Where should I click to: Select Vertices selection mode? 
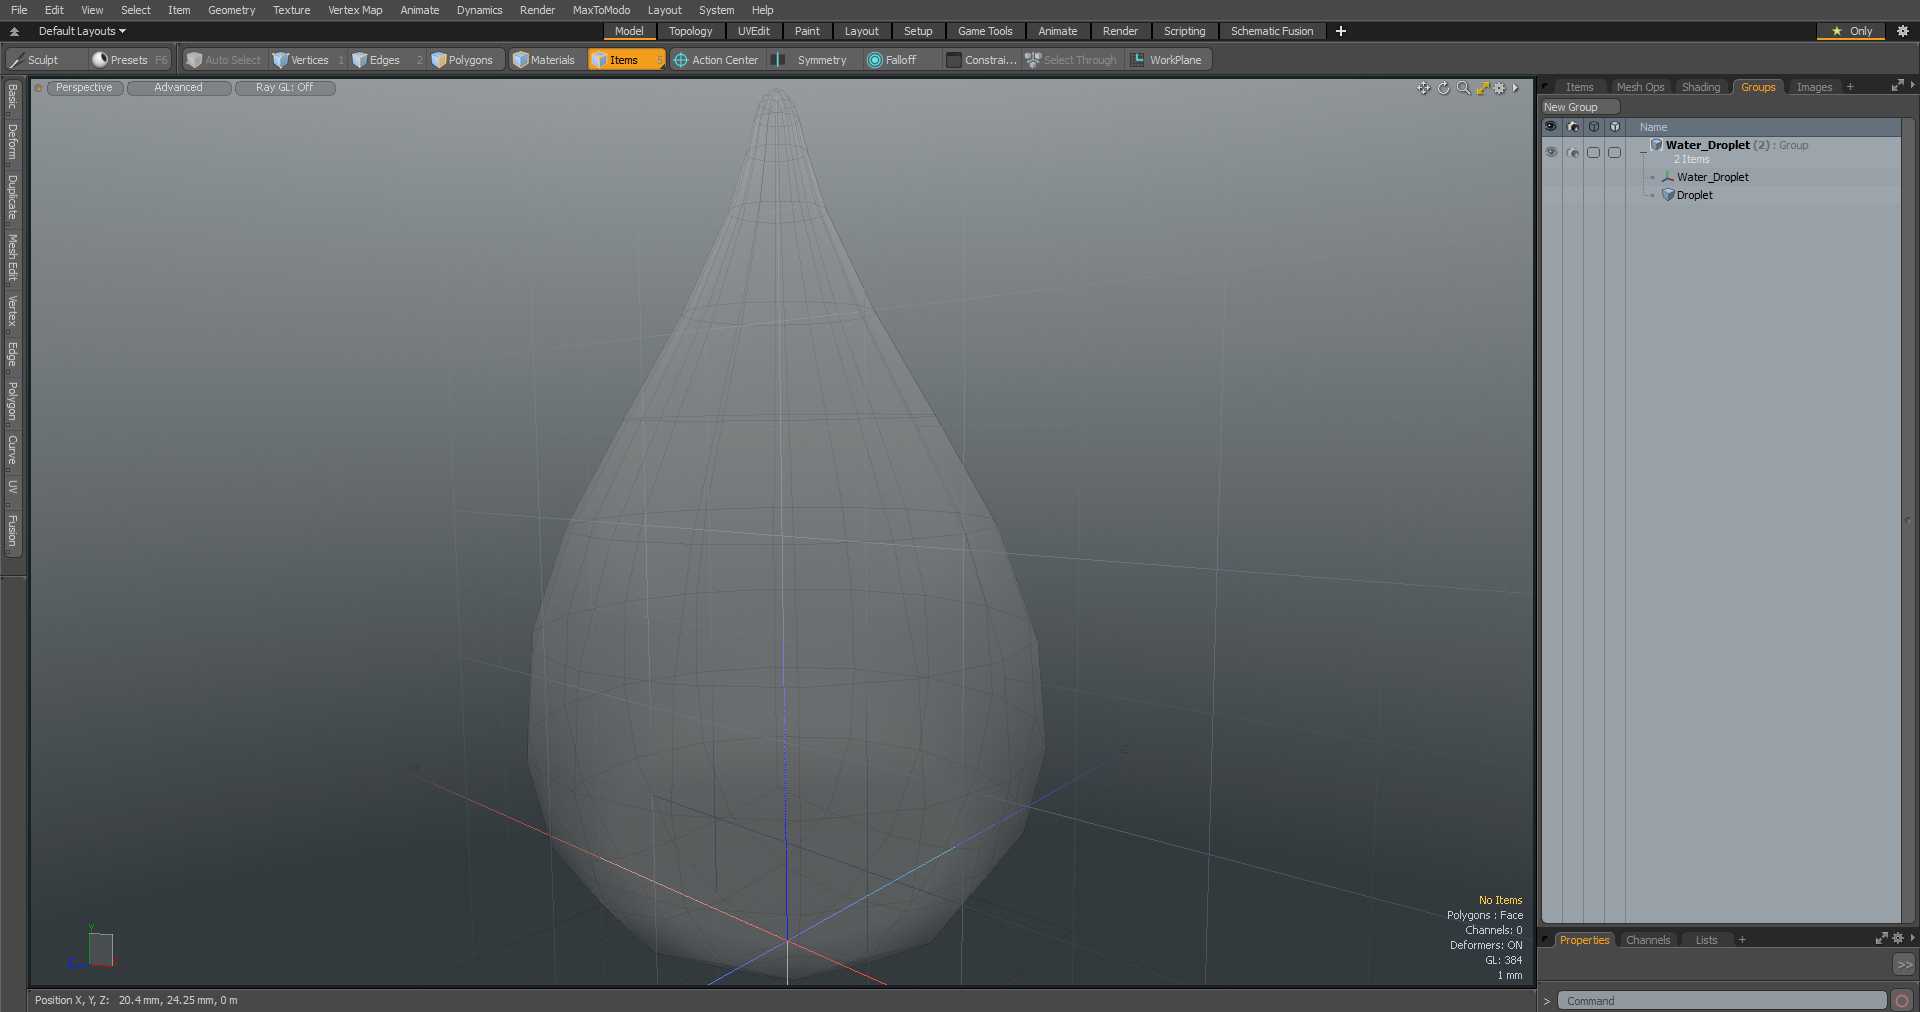(308, 60)
